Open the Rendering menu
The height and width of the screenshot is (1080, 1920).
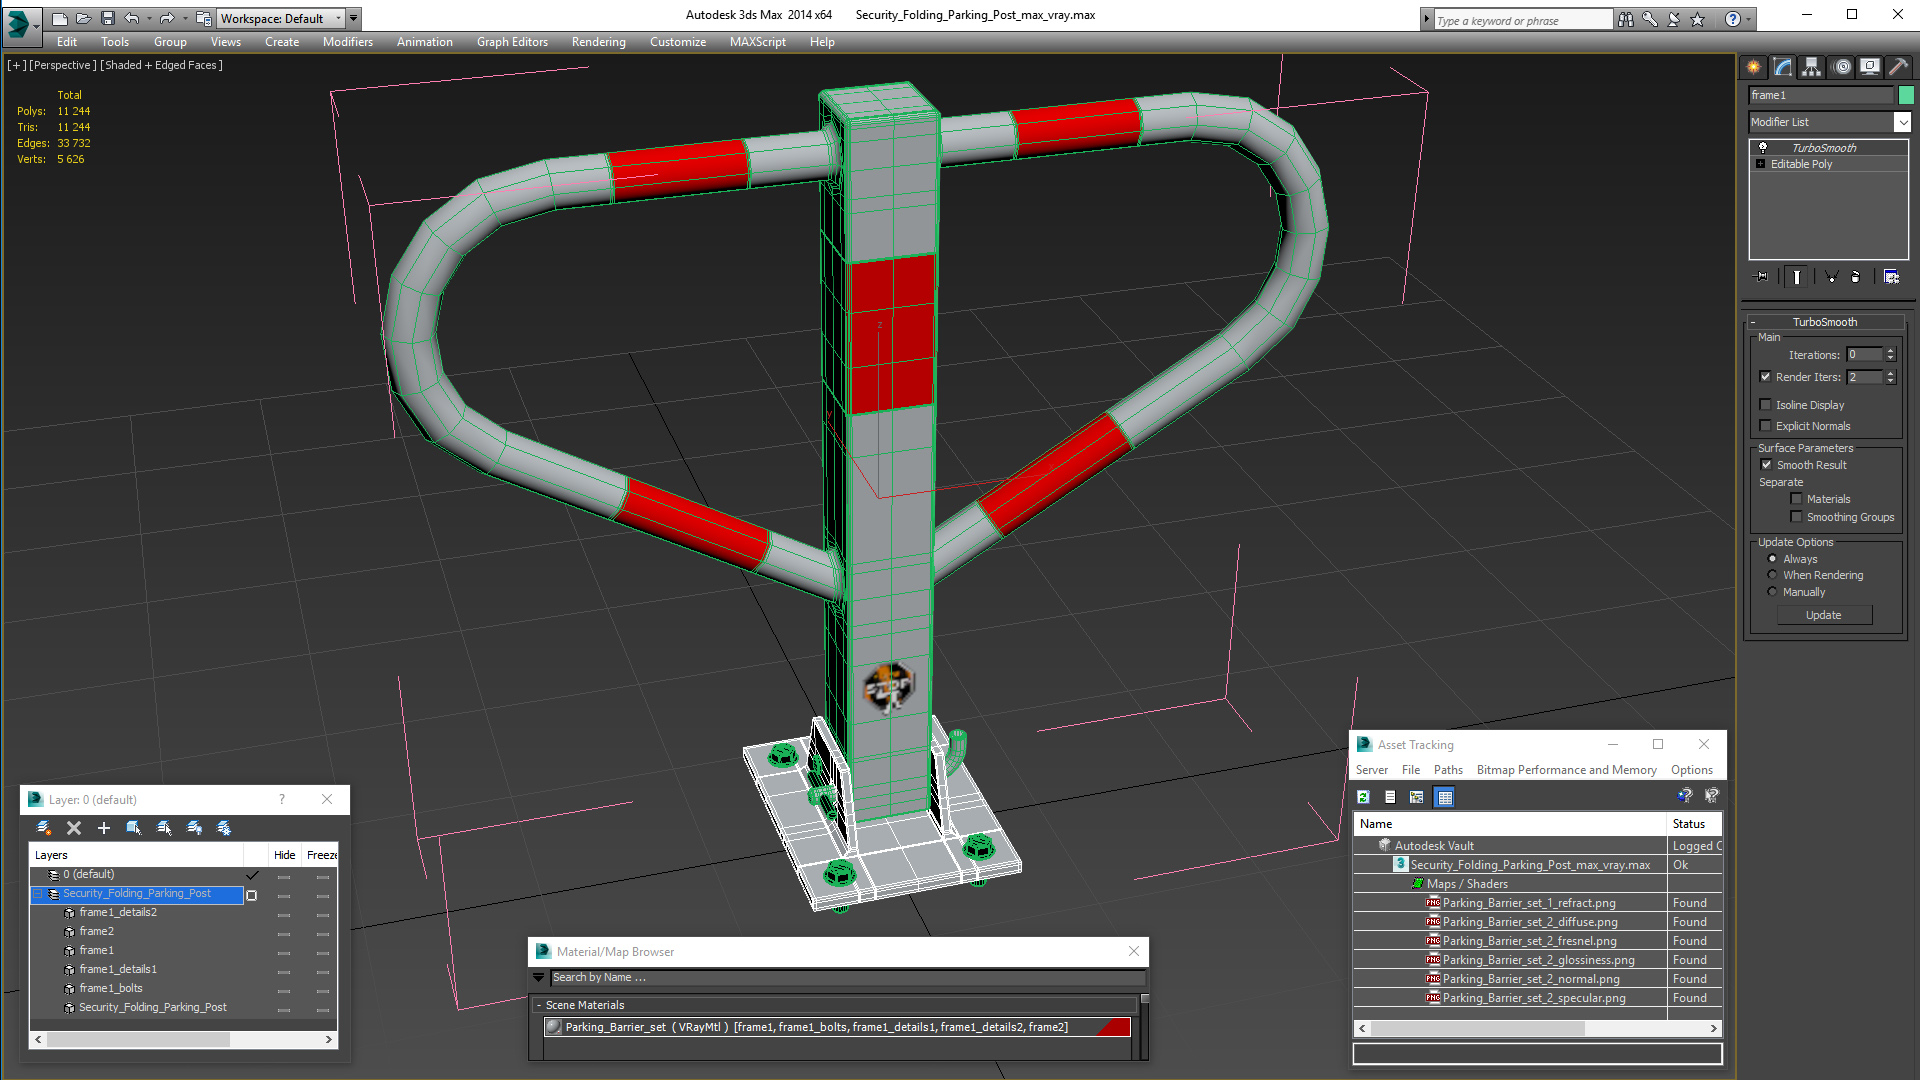[598, 42]
